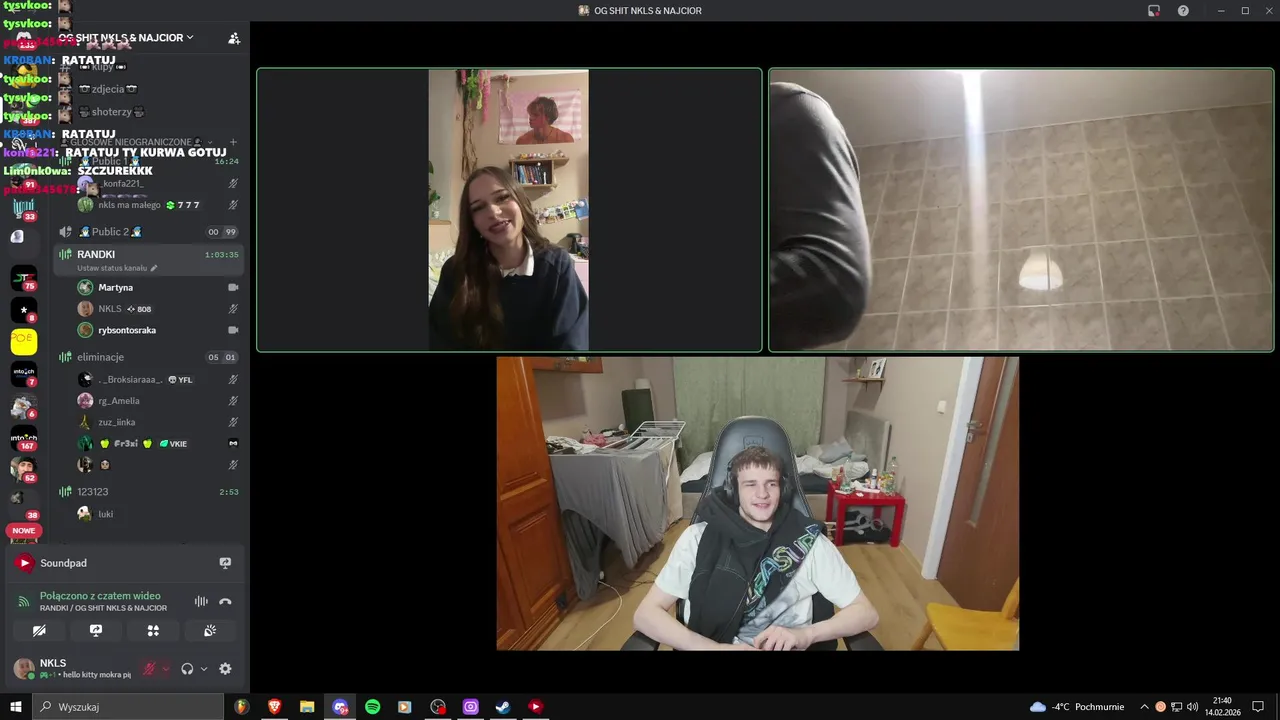
Task: Focus the bottom streamer video tile
Action: 758,504
